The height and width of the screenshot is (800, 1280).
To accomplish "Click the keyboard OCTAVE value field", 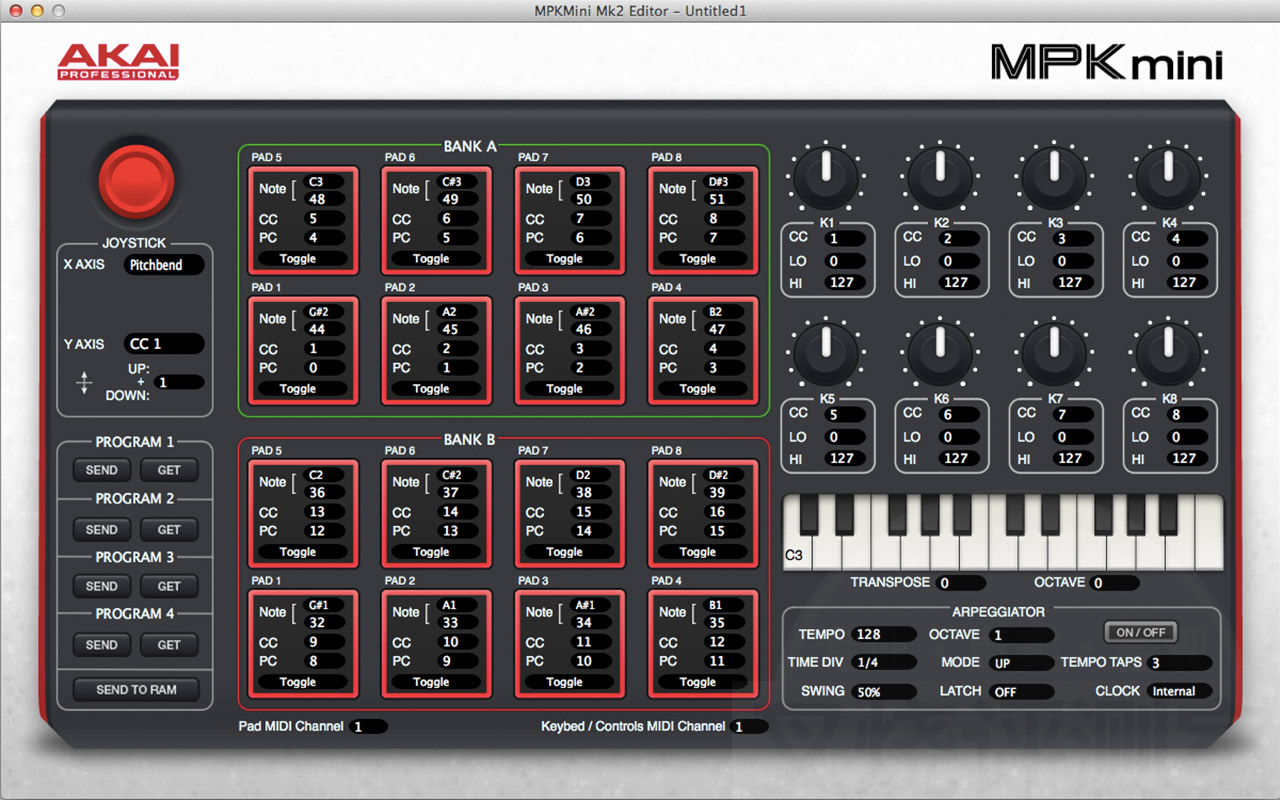I will click(x=1115, y=583).
